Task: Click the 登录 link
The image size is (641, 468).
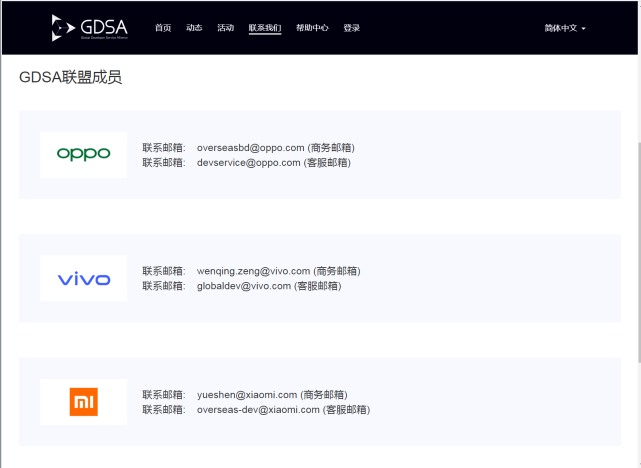Action: (x=352, y=28)
